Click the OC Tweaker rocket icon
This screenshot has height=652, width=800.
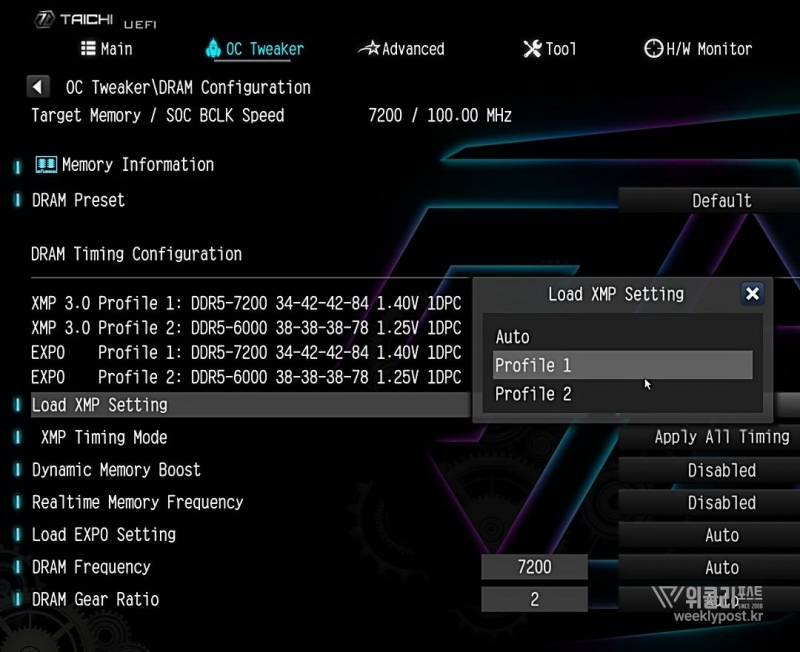point(212,49)
